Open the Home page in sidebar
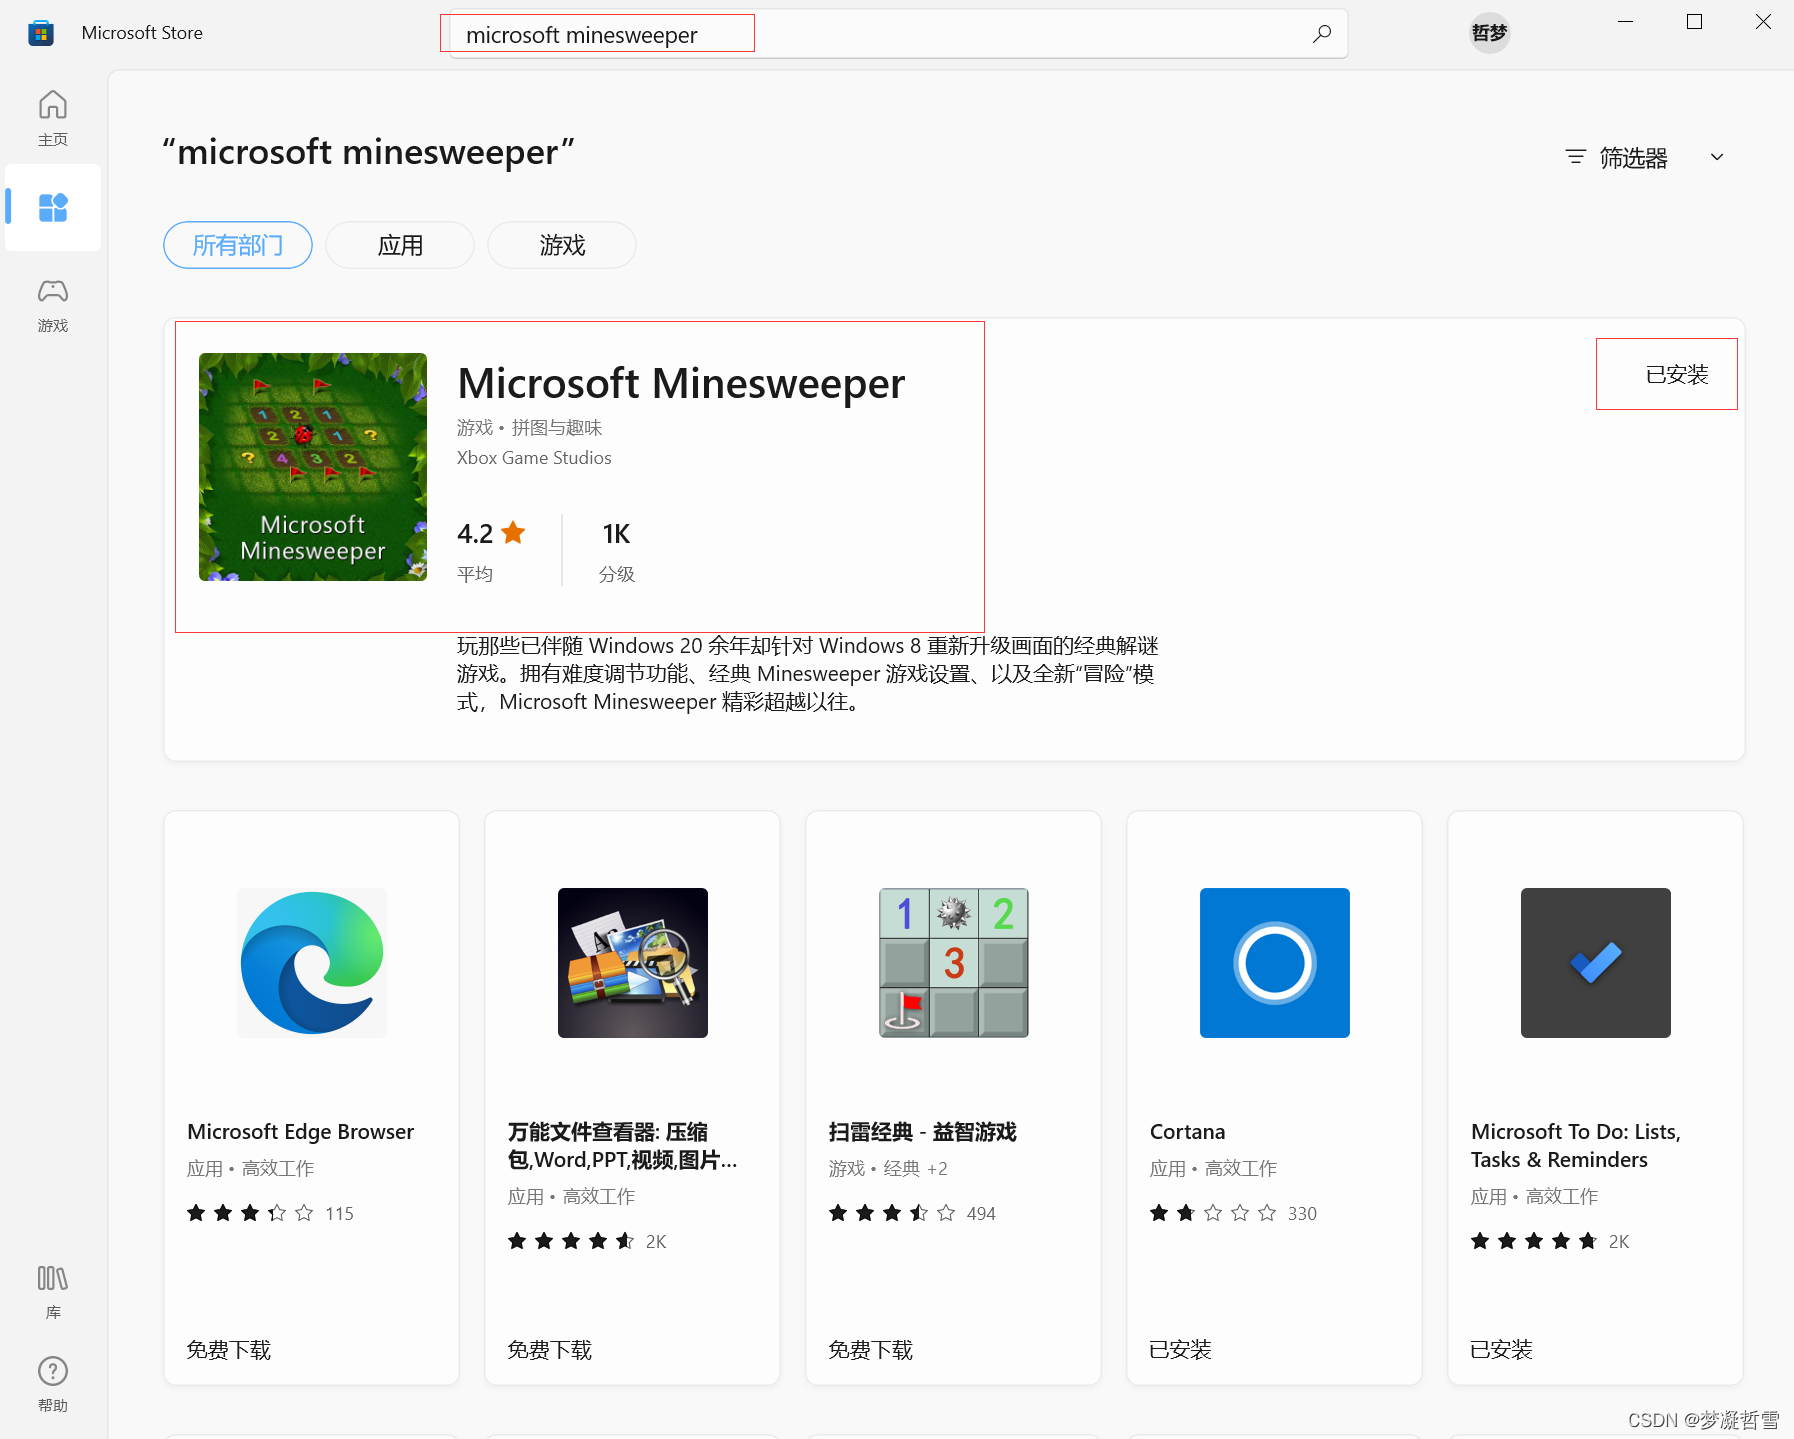 coord(53,118)
